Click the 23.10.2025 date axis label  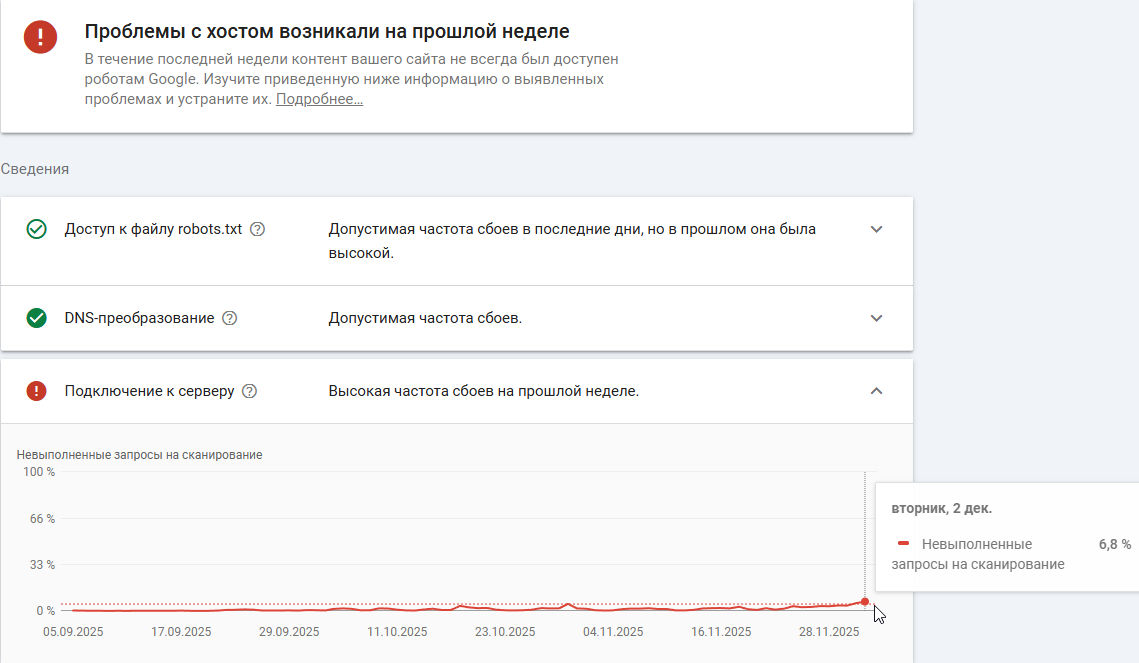click(x=505, y=632)
